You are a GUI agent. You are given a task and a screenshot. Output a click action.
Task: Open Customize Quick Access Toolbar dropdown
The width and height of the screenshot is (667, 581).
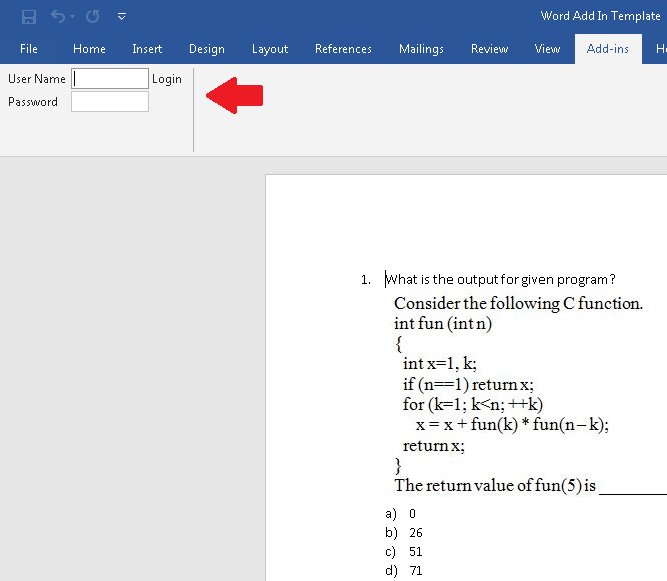tap(122, 17)
